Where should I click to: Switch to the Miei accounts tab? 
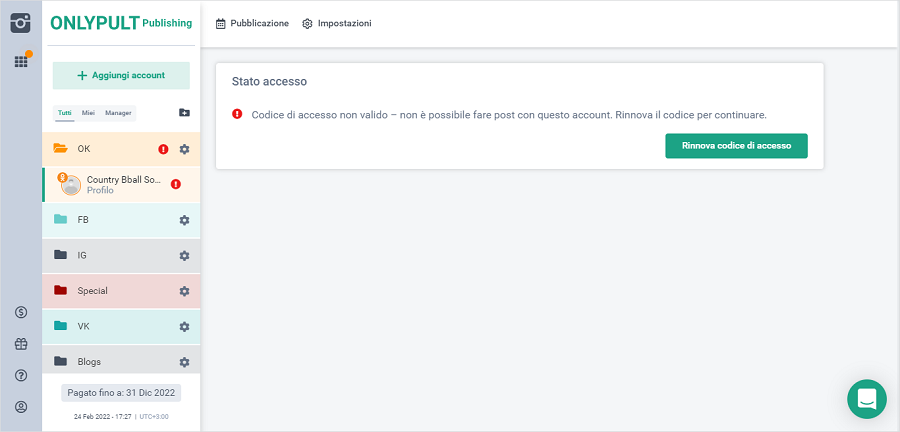(88, 113)
